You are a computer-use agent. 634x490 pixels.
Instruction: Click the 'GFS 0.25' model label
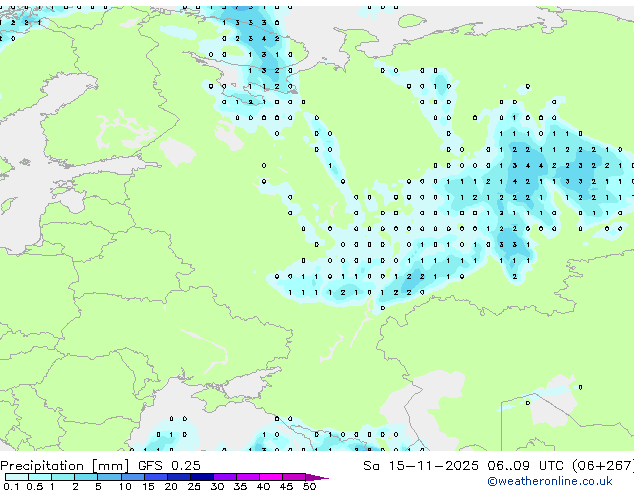click(x=169, y=466)
